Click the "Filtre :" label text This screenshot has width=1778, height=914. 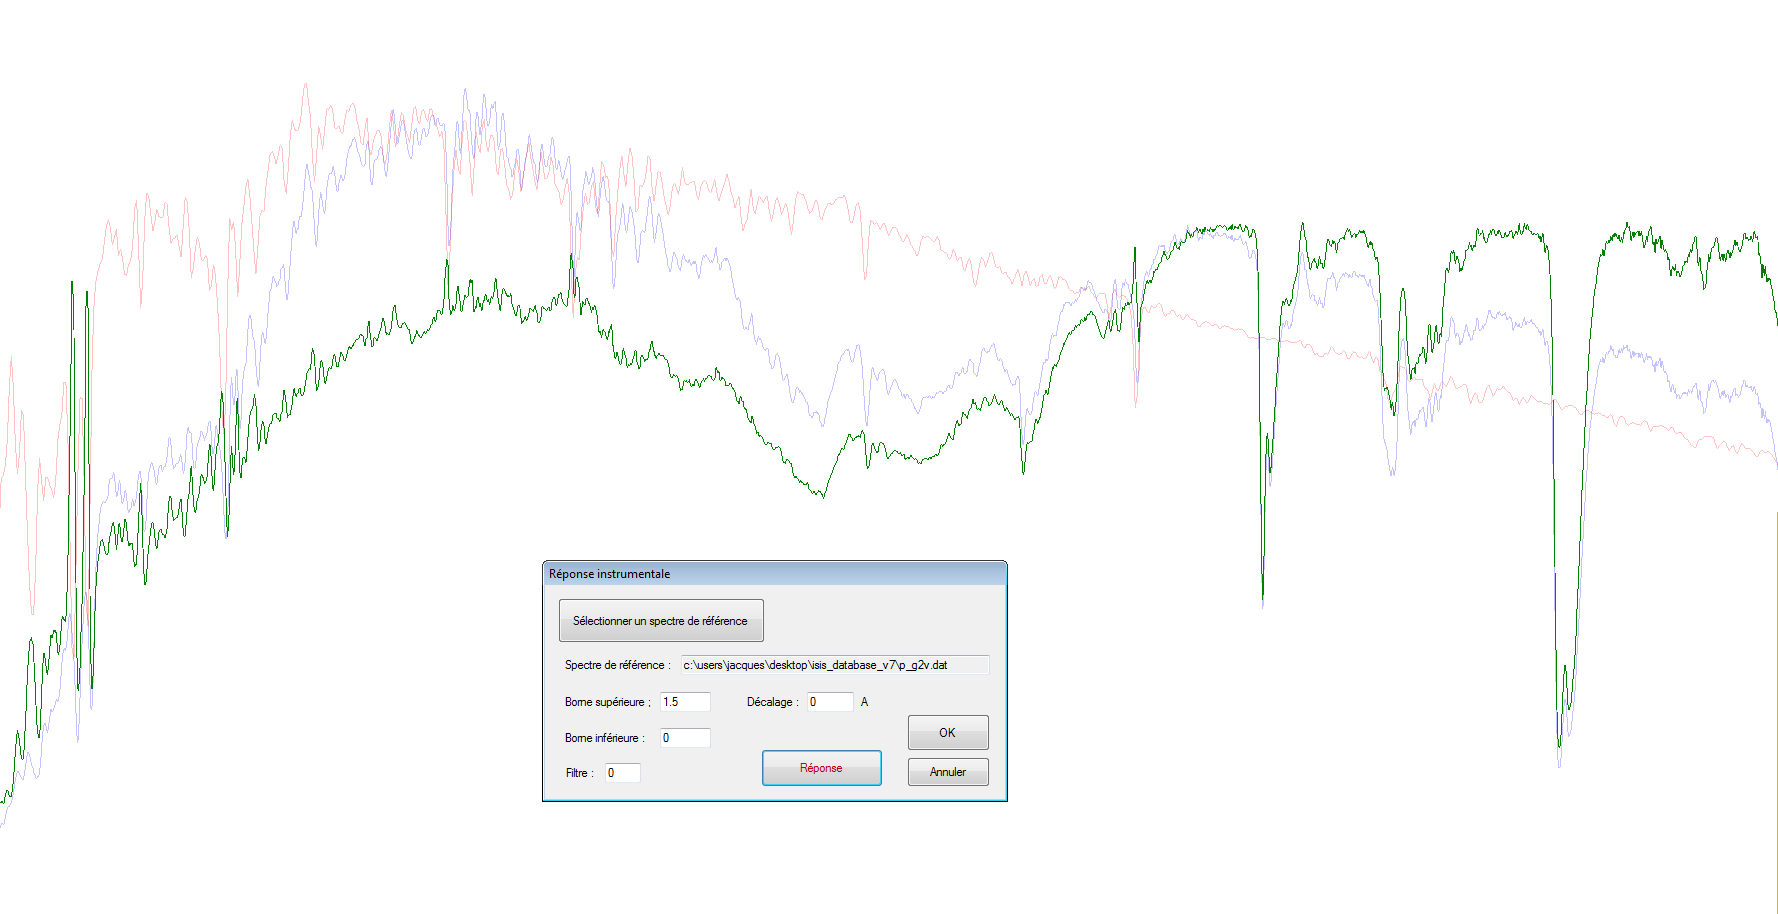point(579,773)
